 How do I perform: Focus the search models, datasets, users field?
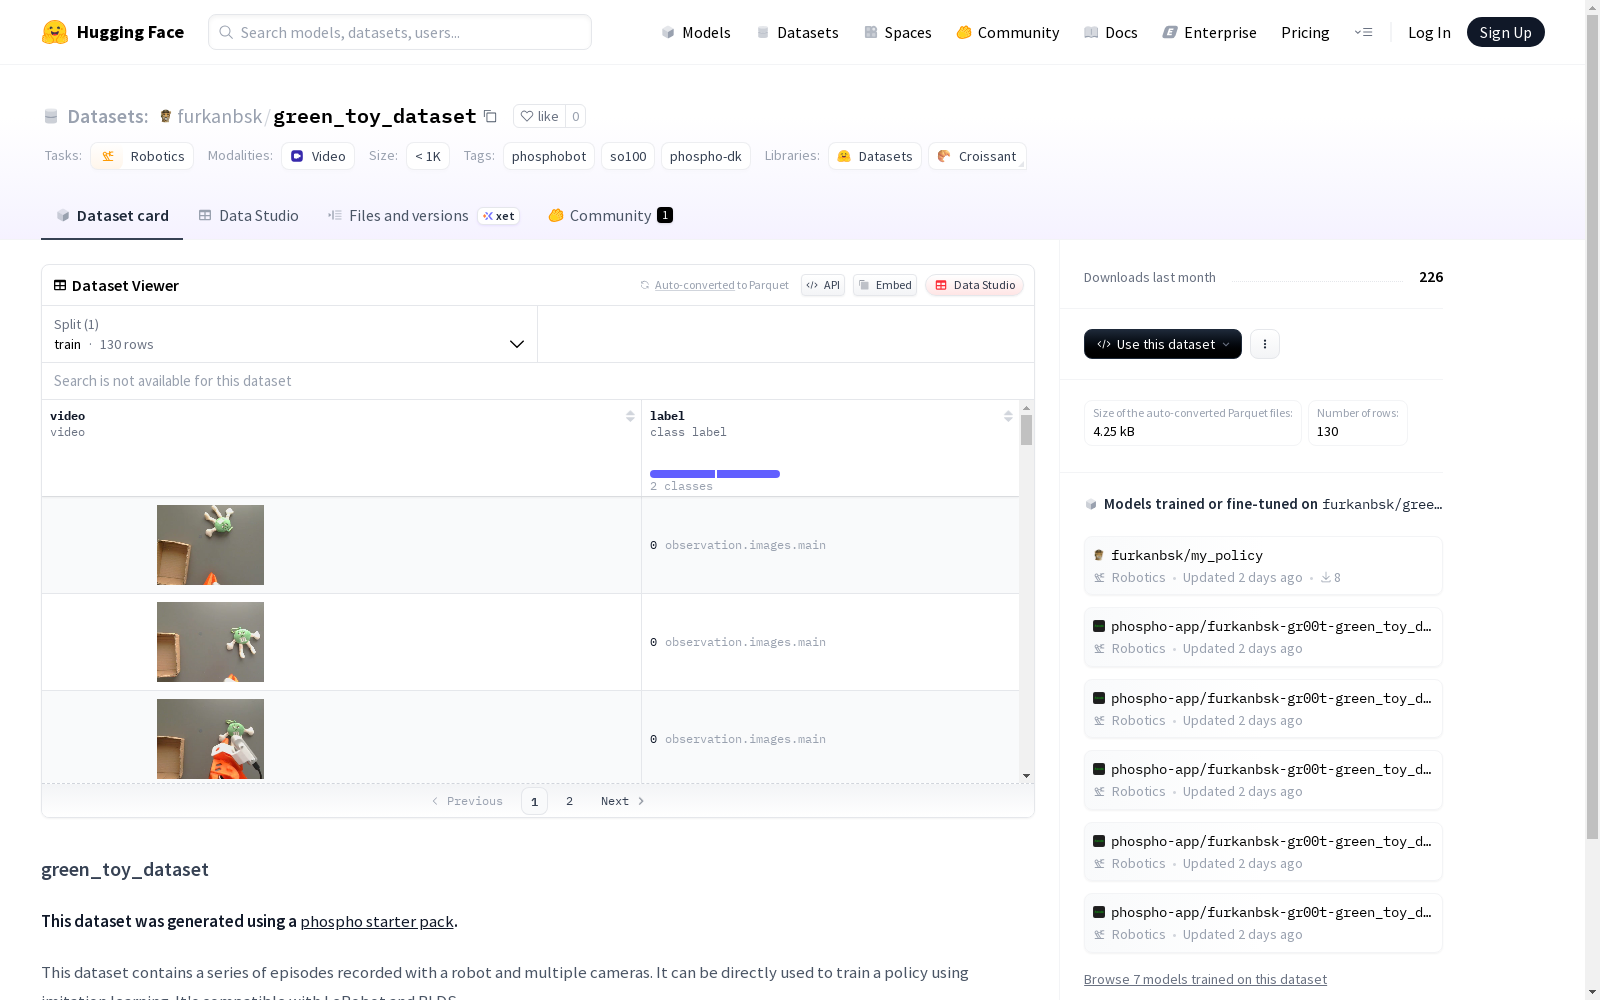[x=400, y=32]
